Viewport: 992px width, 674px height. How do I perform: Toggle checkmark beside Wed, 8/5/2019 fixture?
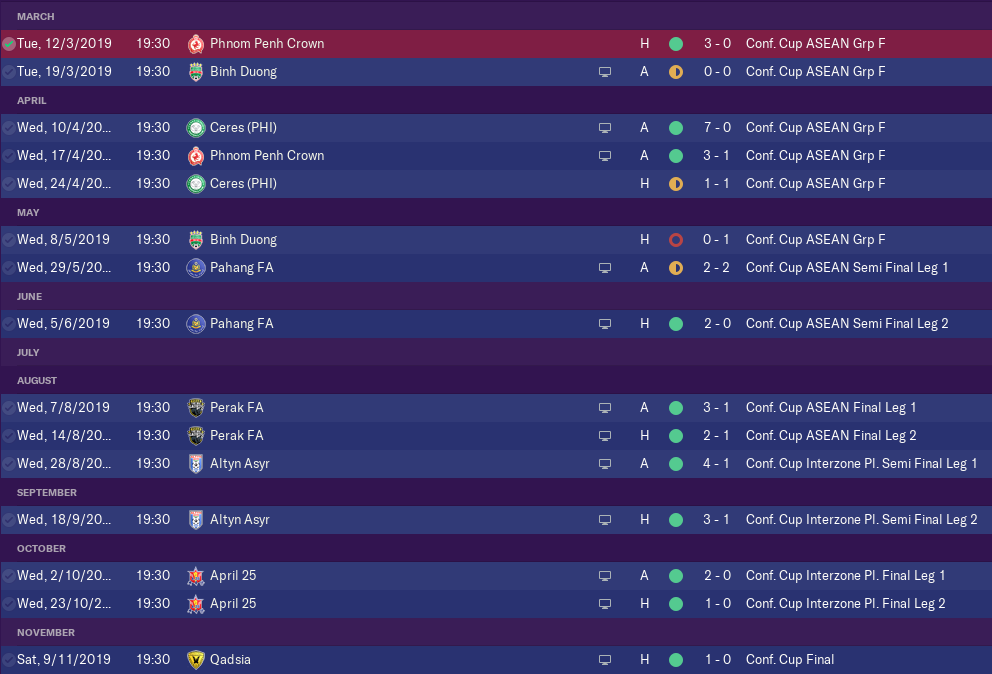click(9, 240)
